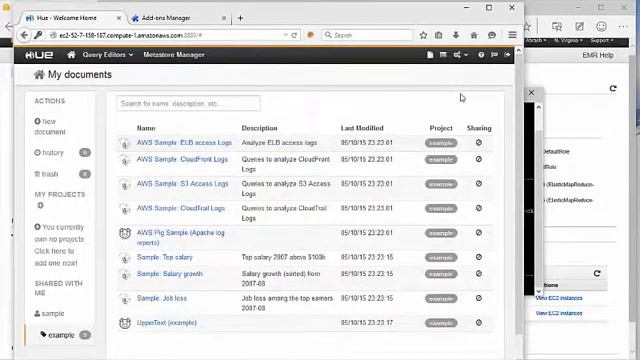Click the flag tour icon in Hue navbar
Screen dimensions: 640x360
point(494,55)
